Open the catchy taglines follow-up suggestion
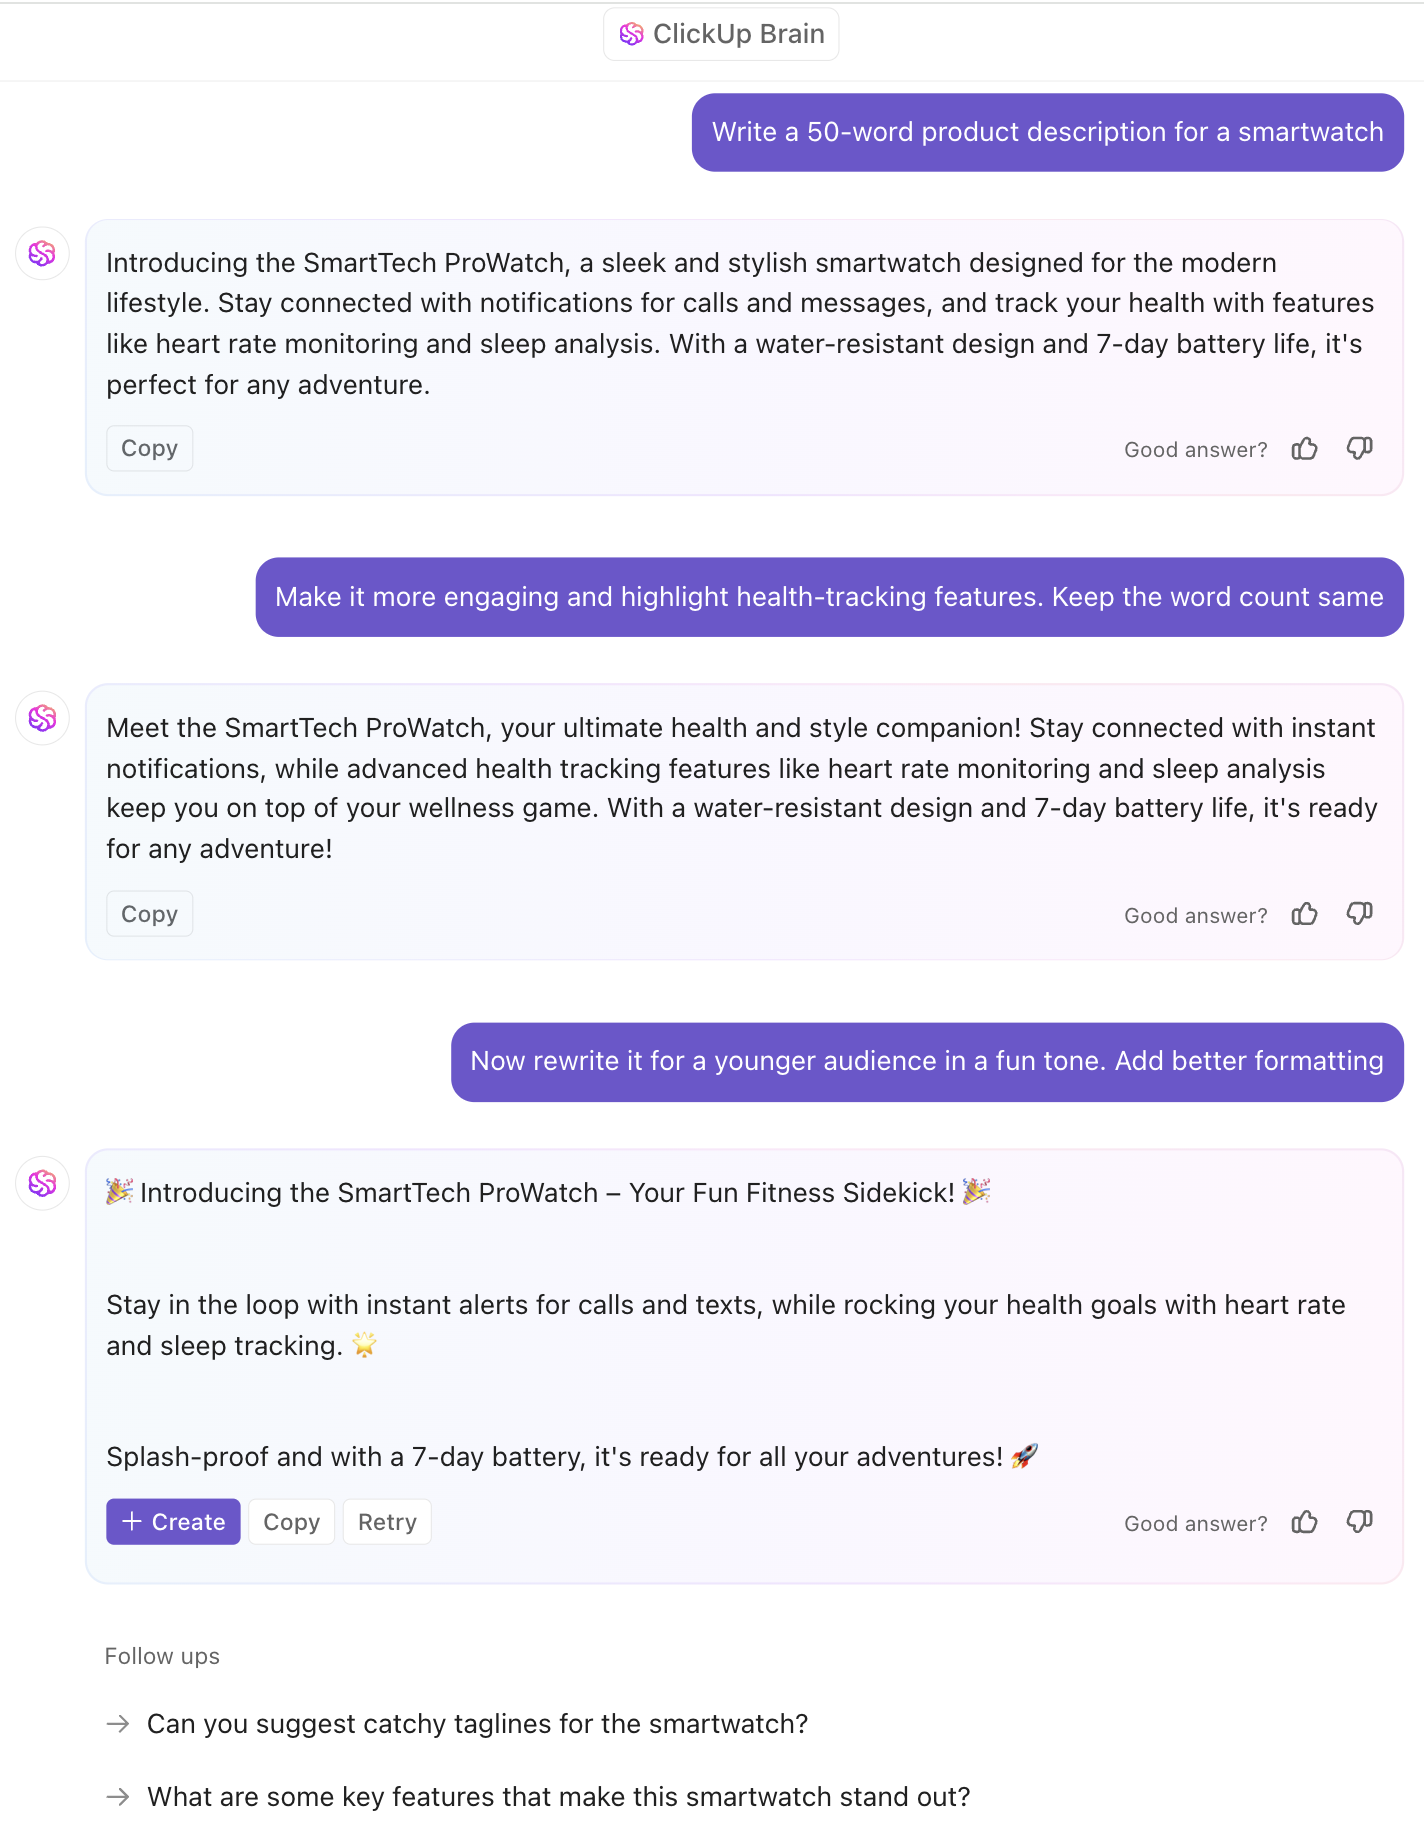 [477, 1723]
